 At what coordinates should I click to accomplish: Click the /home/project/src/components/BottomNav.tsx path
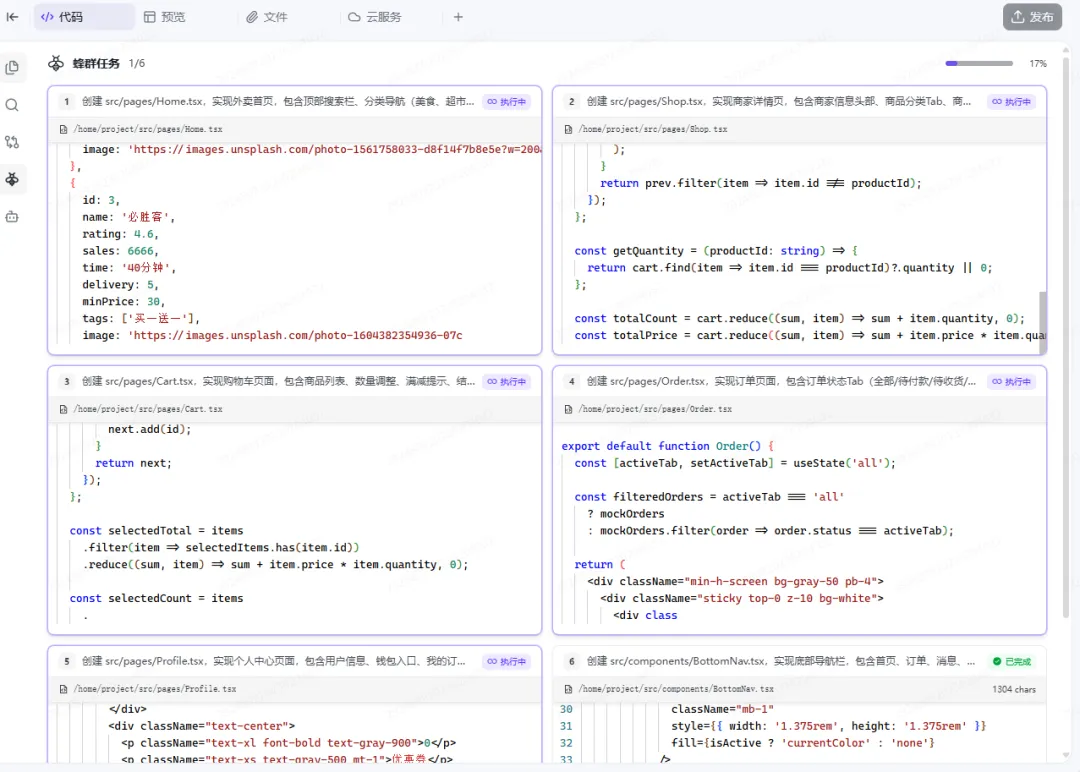(676, 689)
